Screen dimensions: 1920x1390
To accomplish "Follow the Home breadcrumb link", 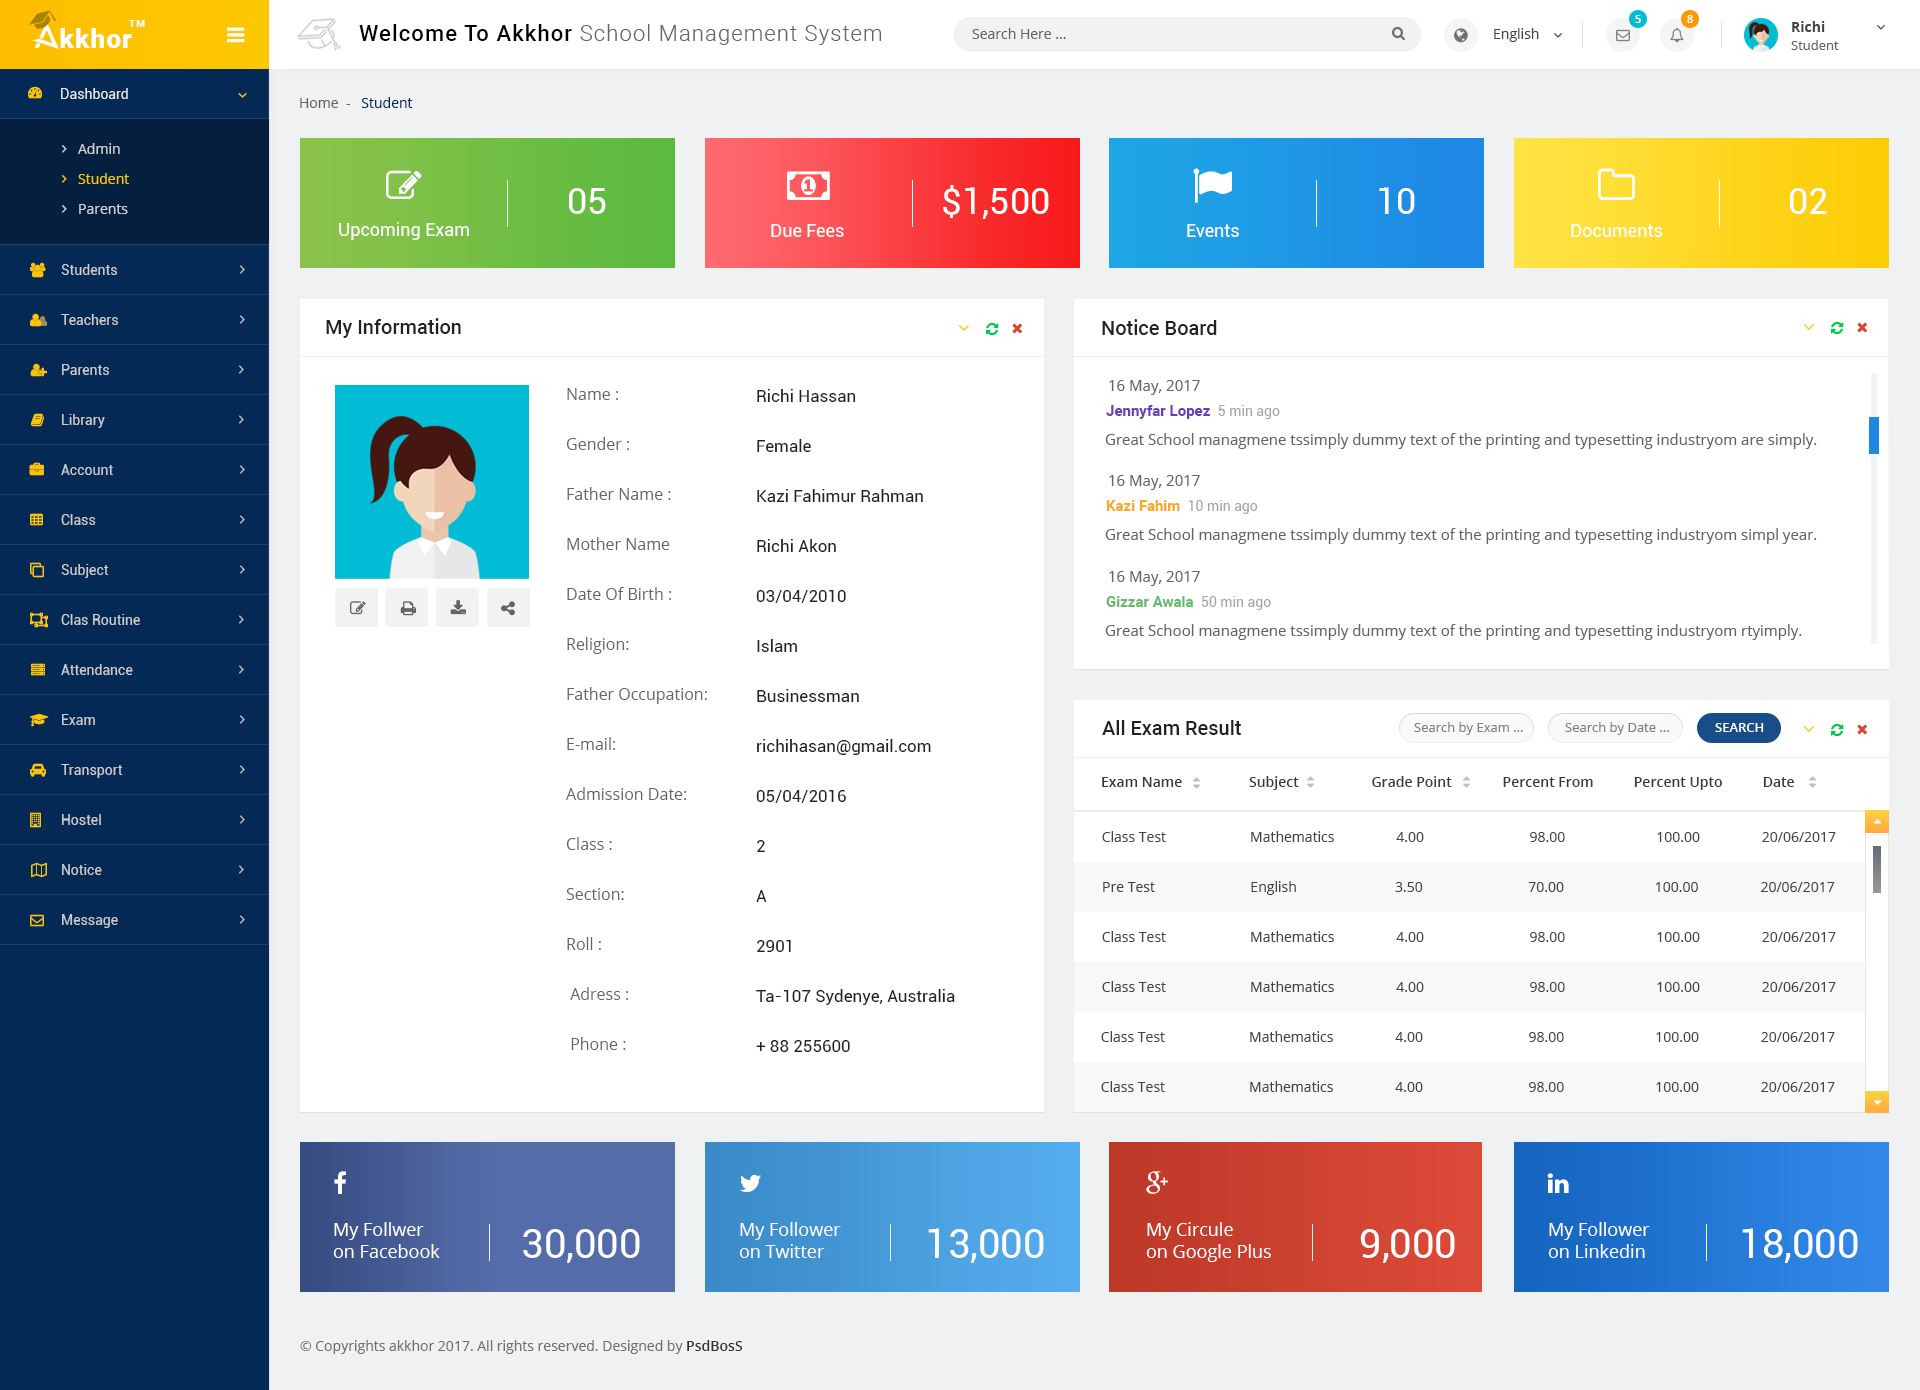I will 318,103.
